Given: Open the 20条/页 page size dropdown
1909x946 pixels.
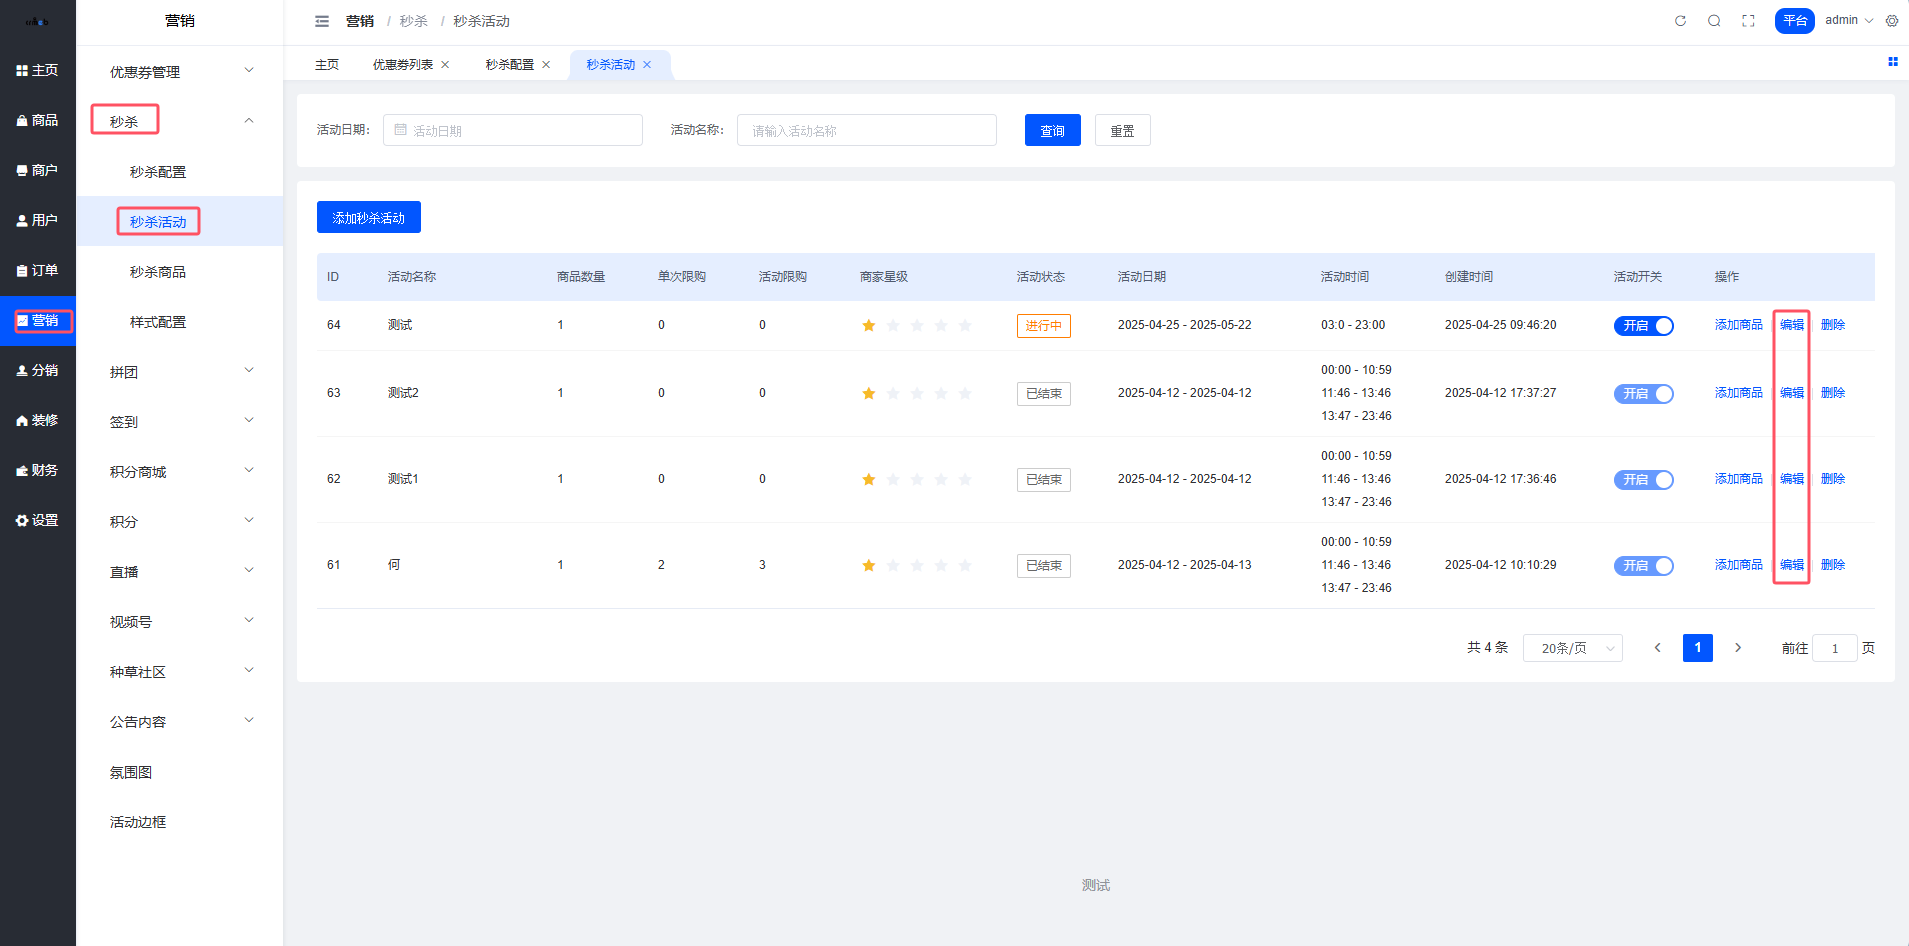Looking at the screenshot, I should click(1572, 648).
